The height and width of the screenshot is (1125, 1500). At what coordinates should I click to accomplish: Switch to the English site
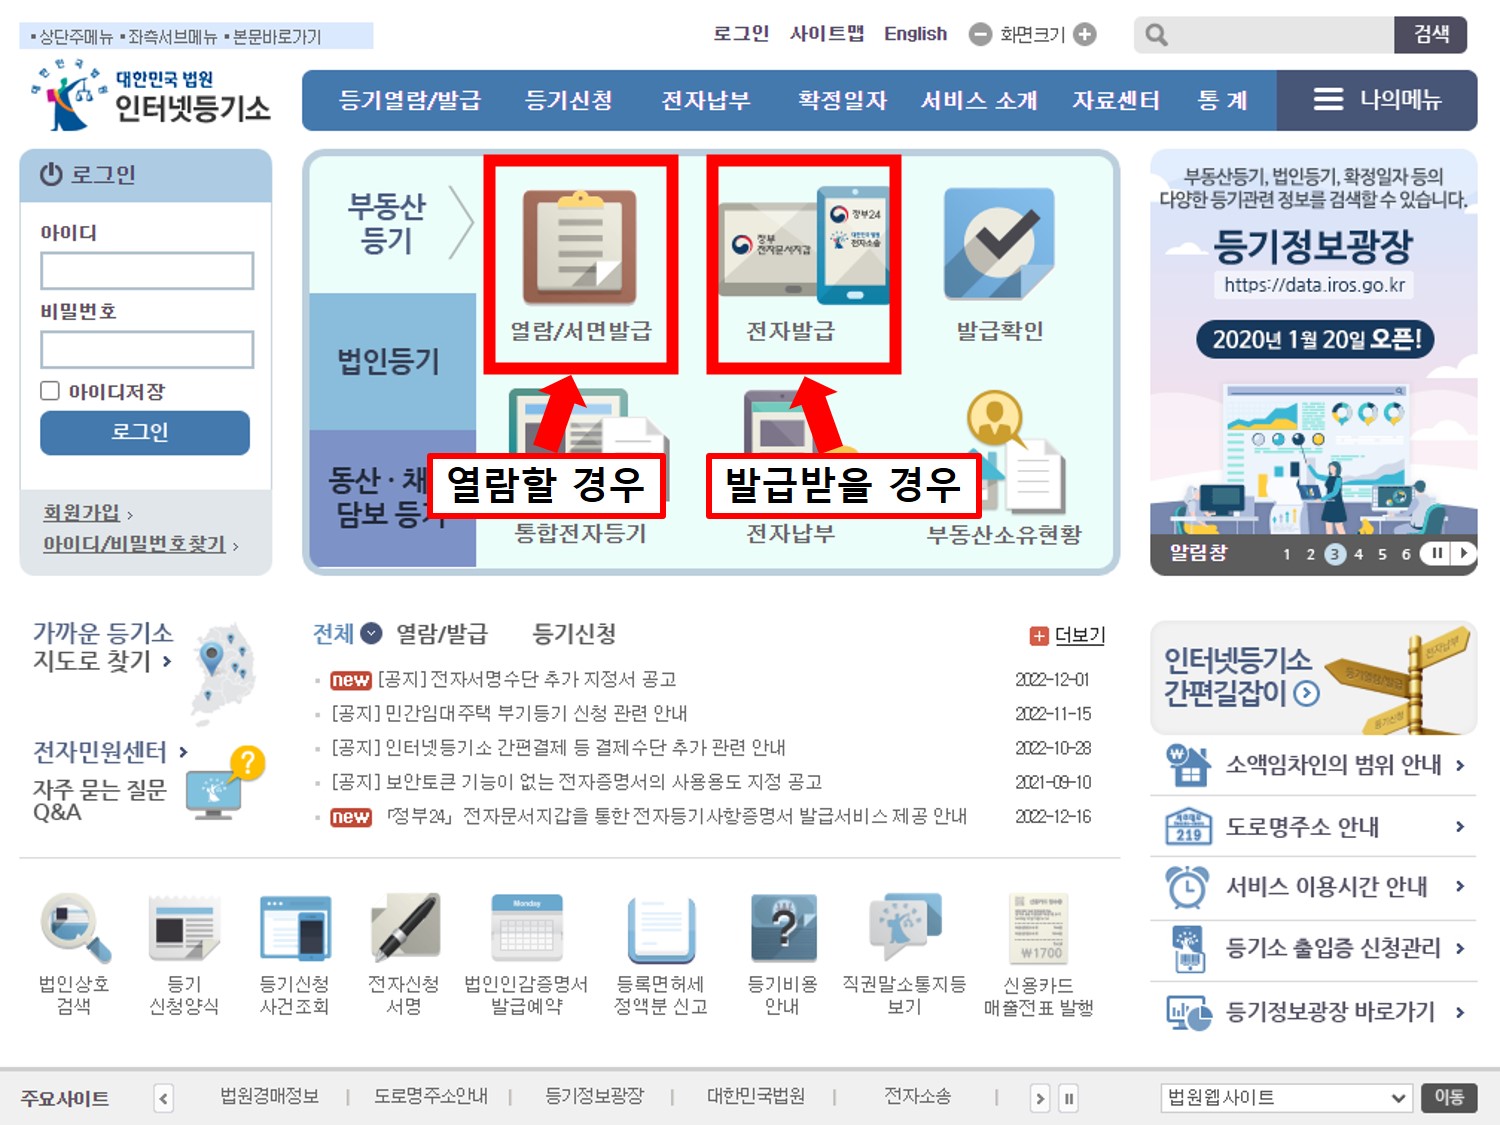(915, 33)
